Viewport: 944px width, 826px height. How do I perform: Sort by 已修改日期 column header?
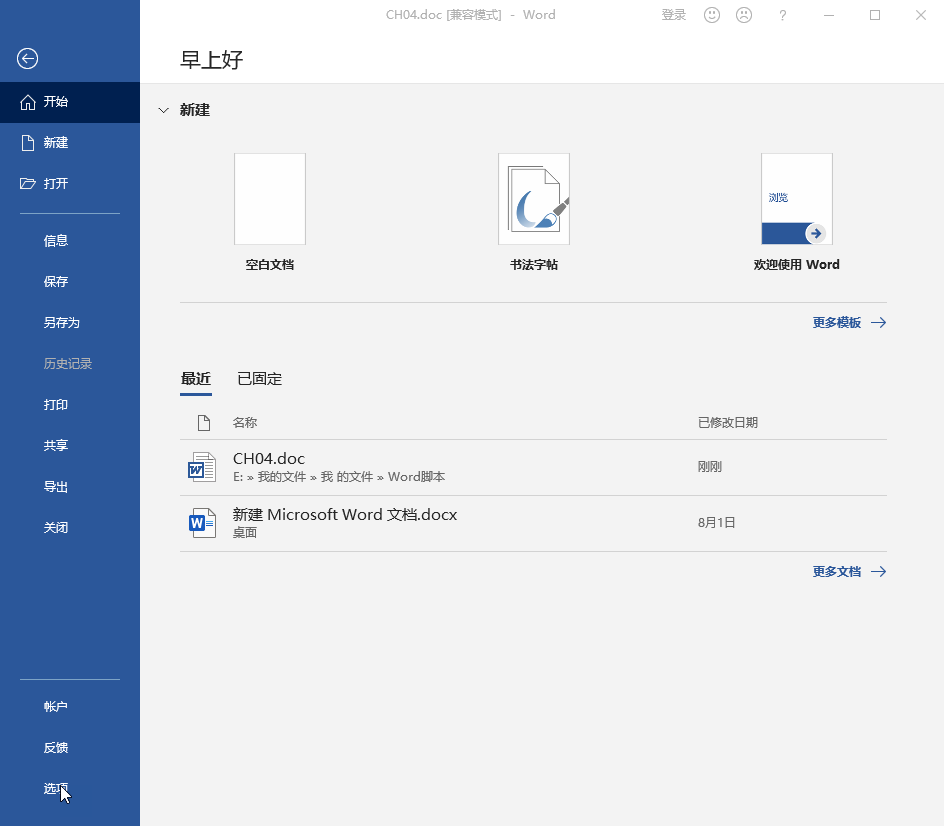(727, 423)
